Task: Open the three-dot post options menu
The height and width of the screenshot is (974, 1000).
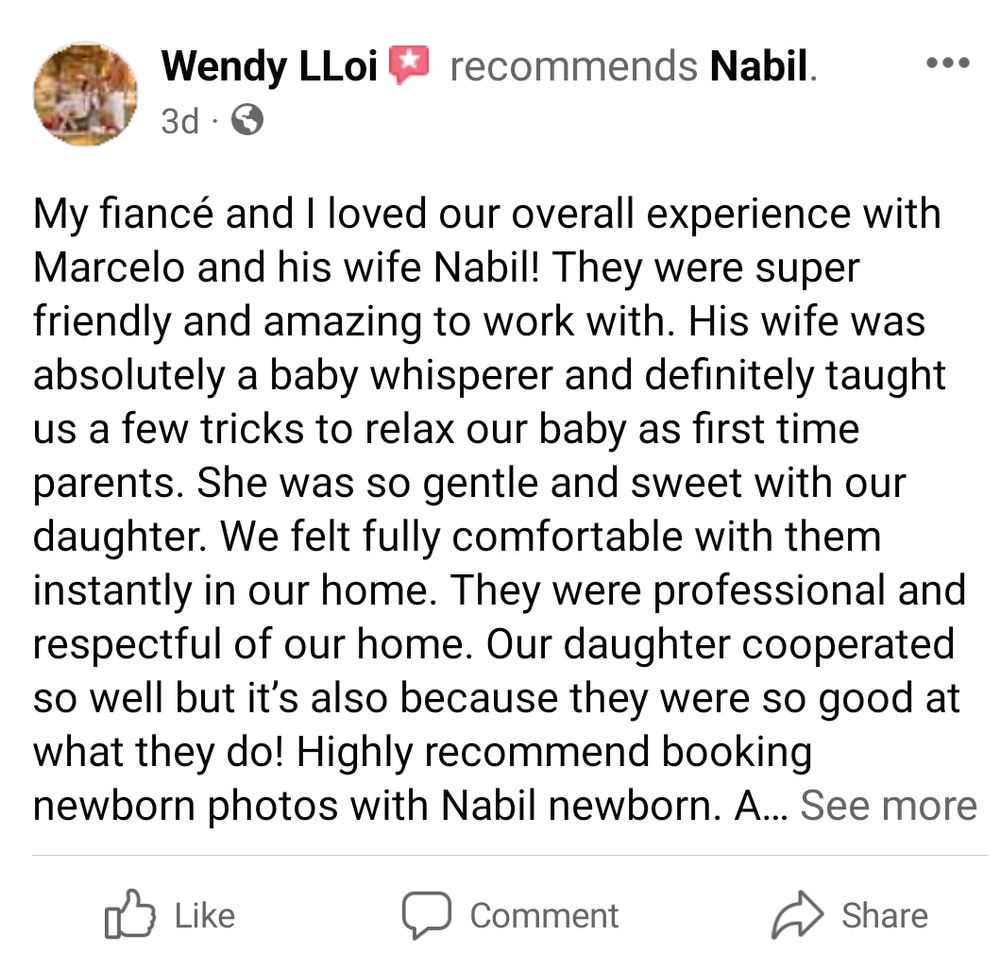Action: click(x=948, y=63)
